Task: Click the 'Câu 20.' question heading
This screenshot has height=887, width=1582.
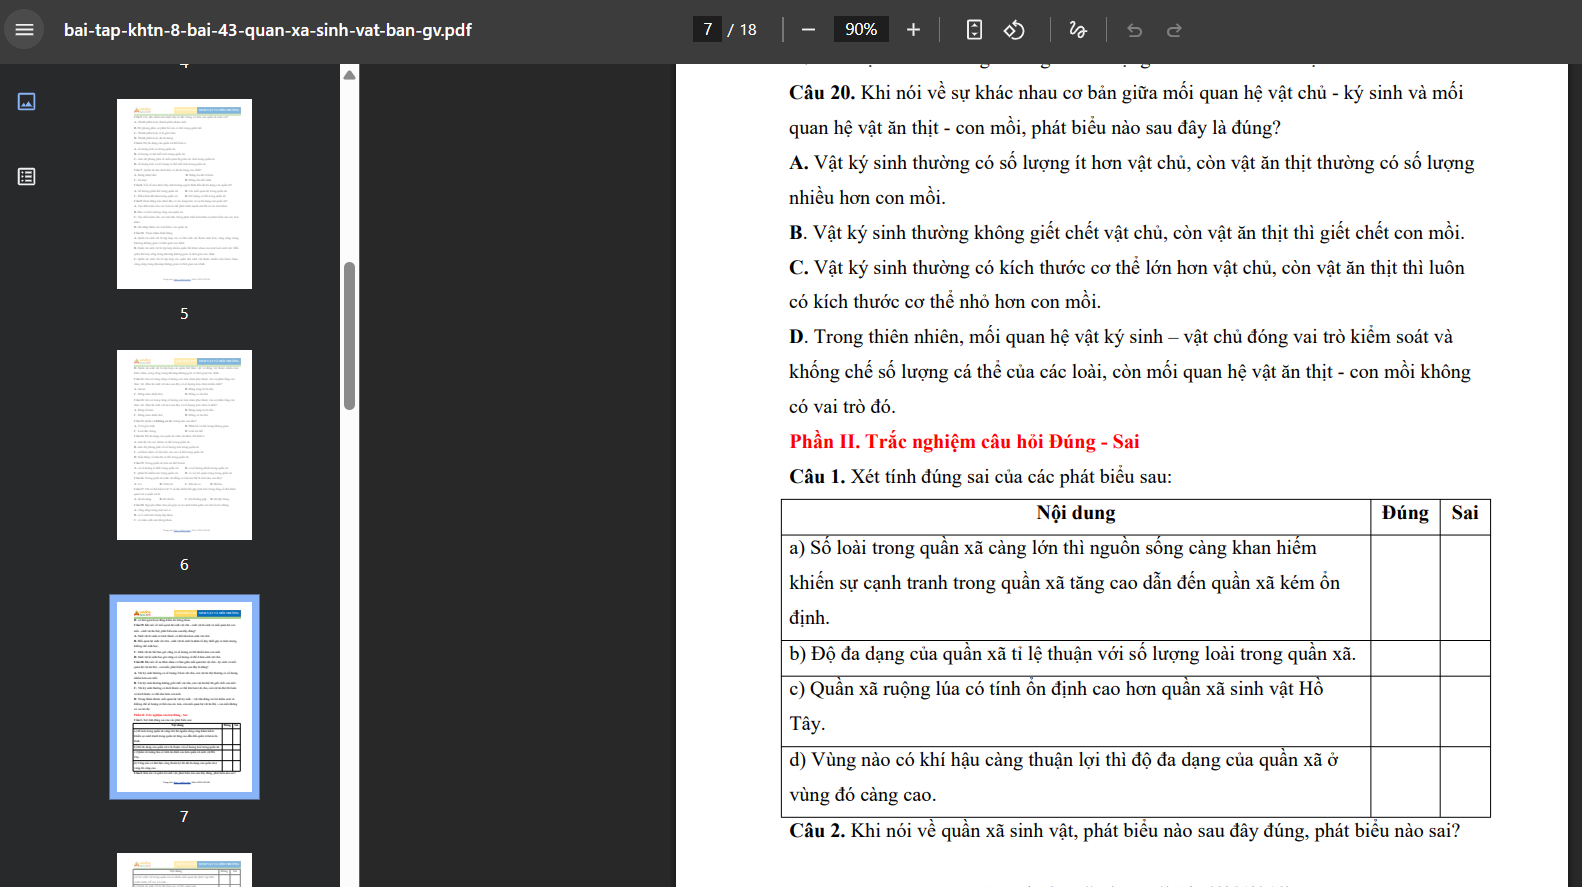Action: [822, 93]
